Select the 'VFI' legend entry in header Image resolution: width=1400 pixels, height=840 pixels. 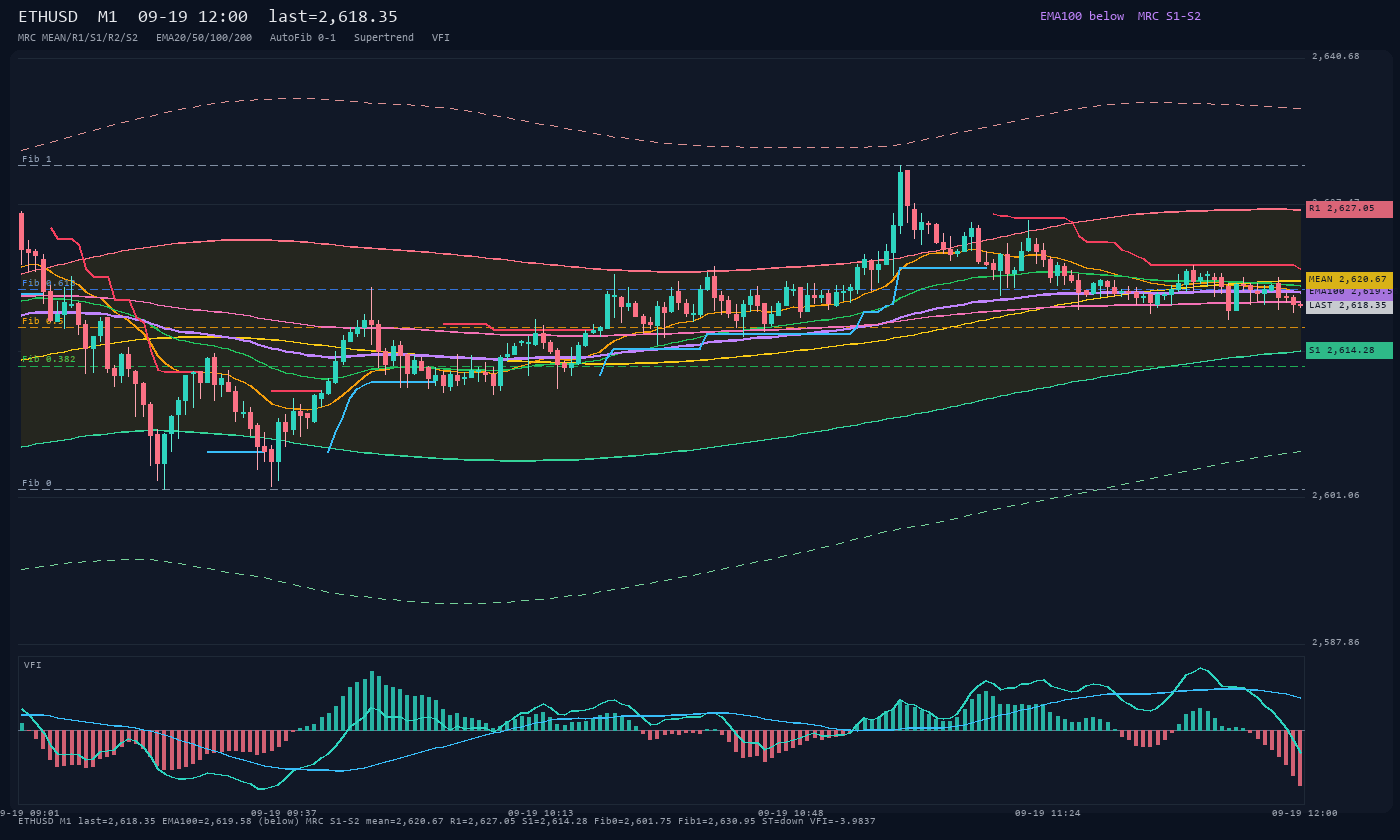pyautogui.click(x=441, y=37)
